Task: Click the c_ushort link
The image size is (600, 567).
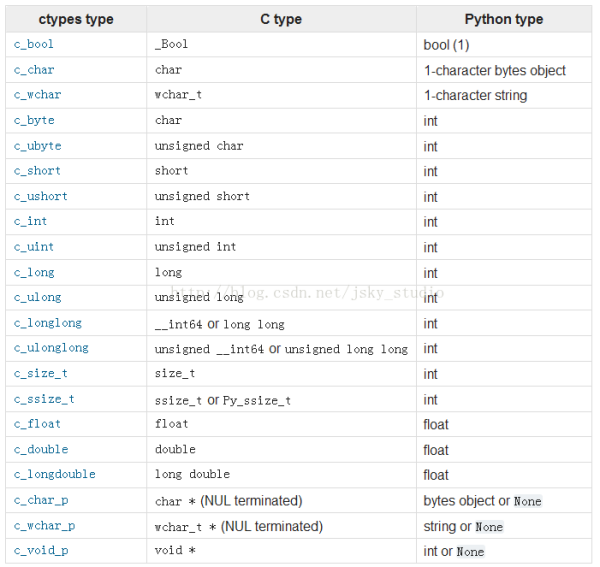Action: click(41, 196)
